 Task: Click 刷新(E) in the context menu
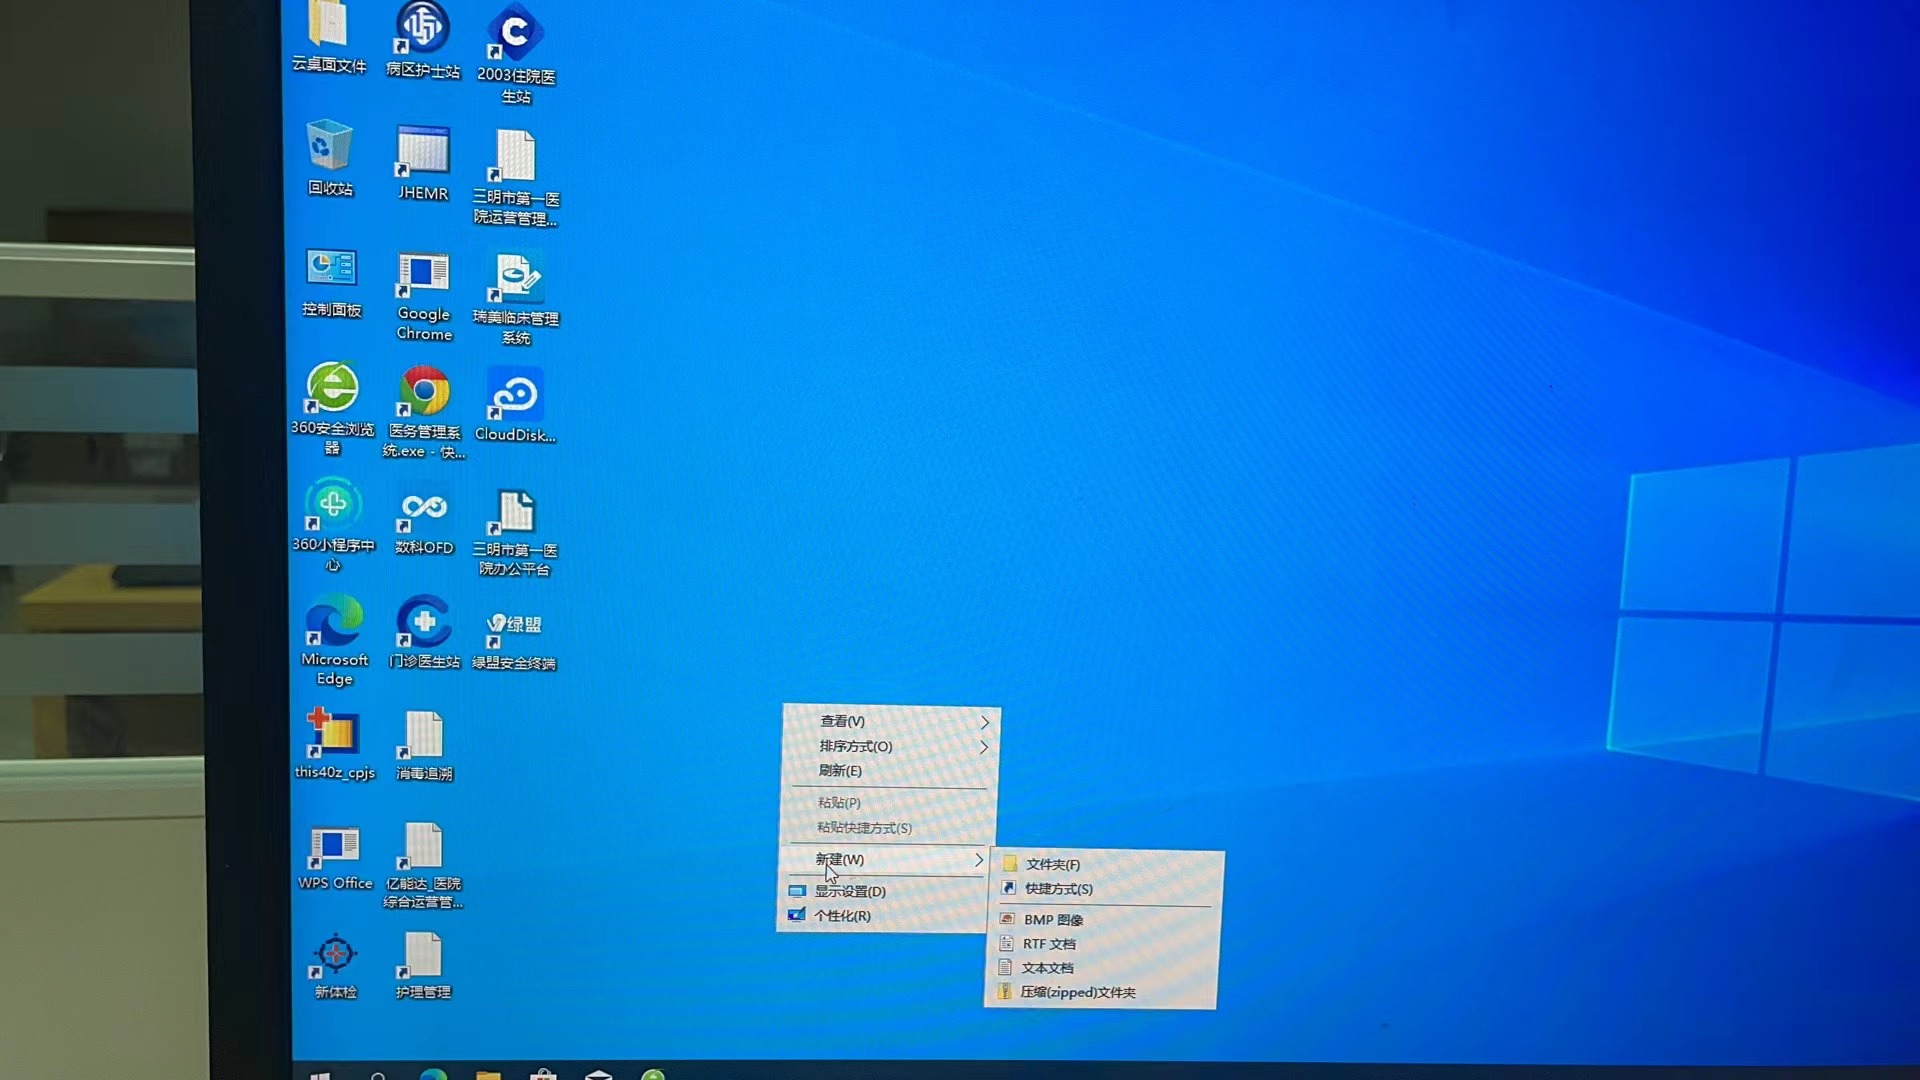tap(840, 771)
